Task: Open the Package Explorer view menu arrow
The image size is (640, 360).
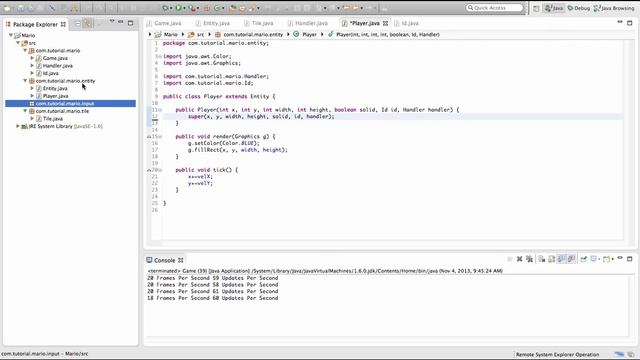Action: (x=112, y=22)
